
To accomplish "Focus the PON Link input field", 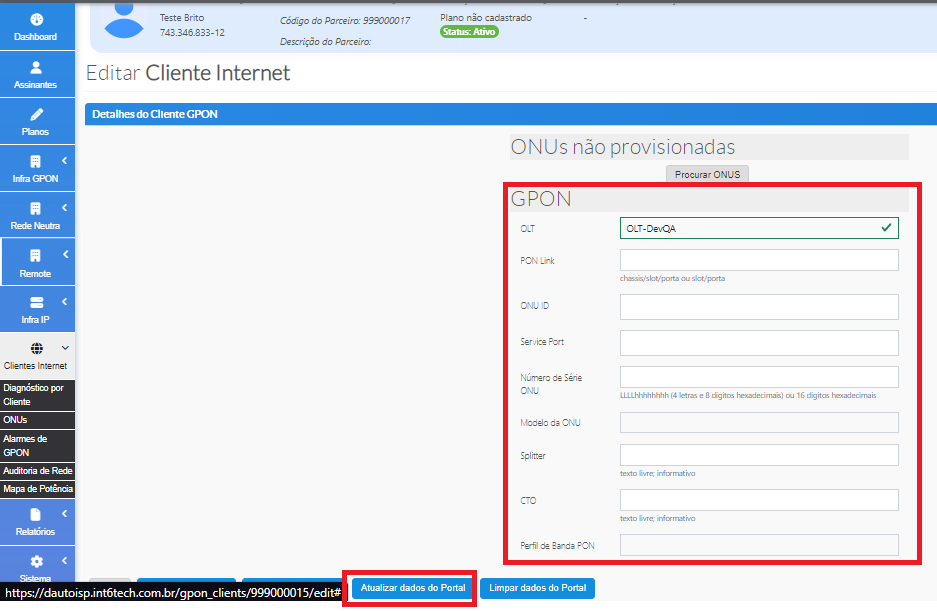I will click(758, 260).
